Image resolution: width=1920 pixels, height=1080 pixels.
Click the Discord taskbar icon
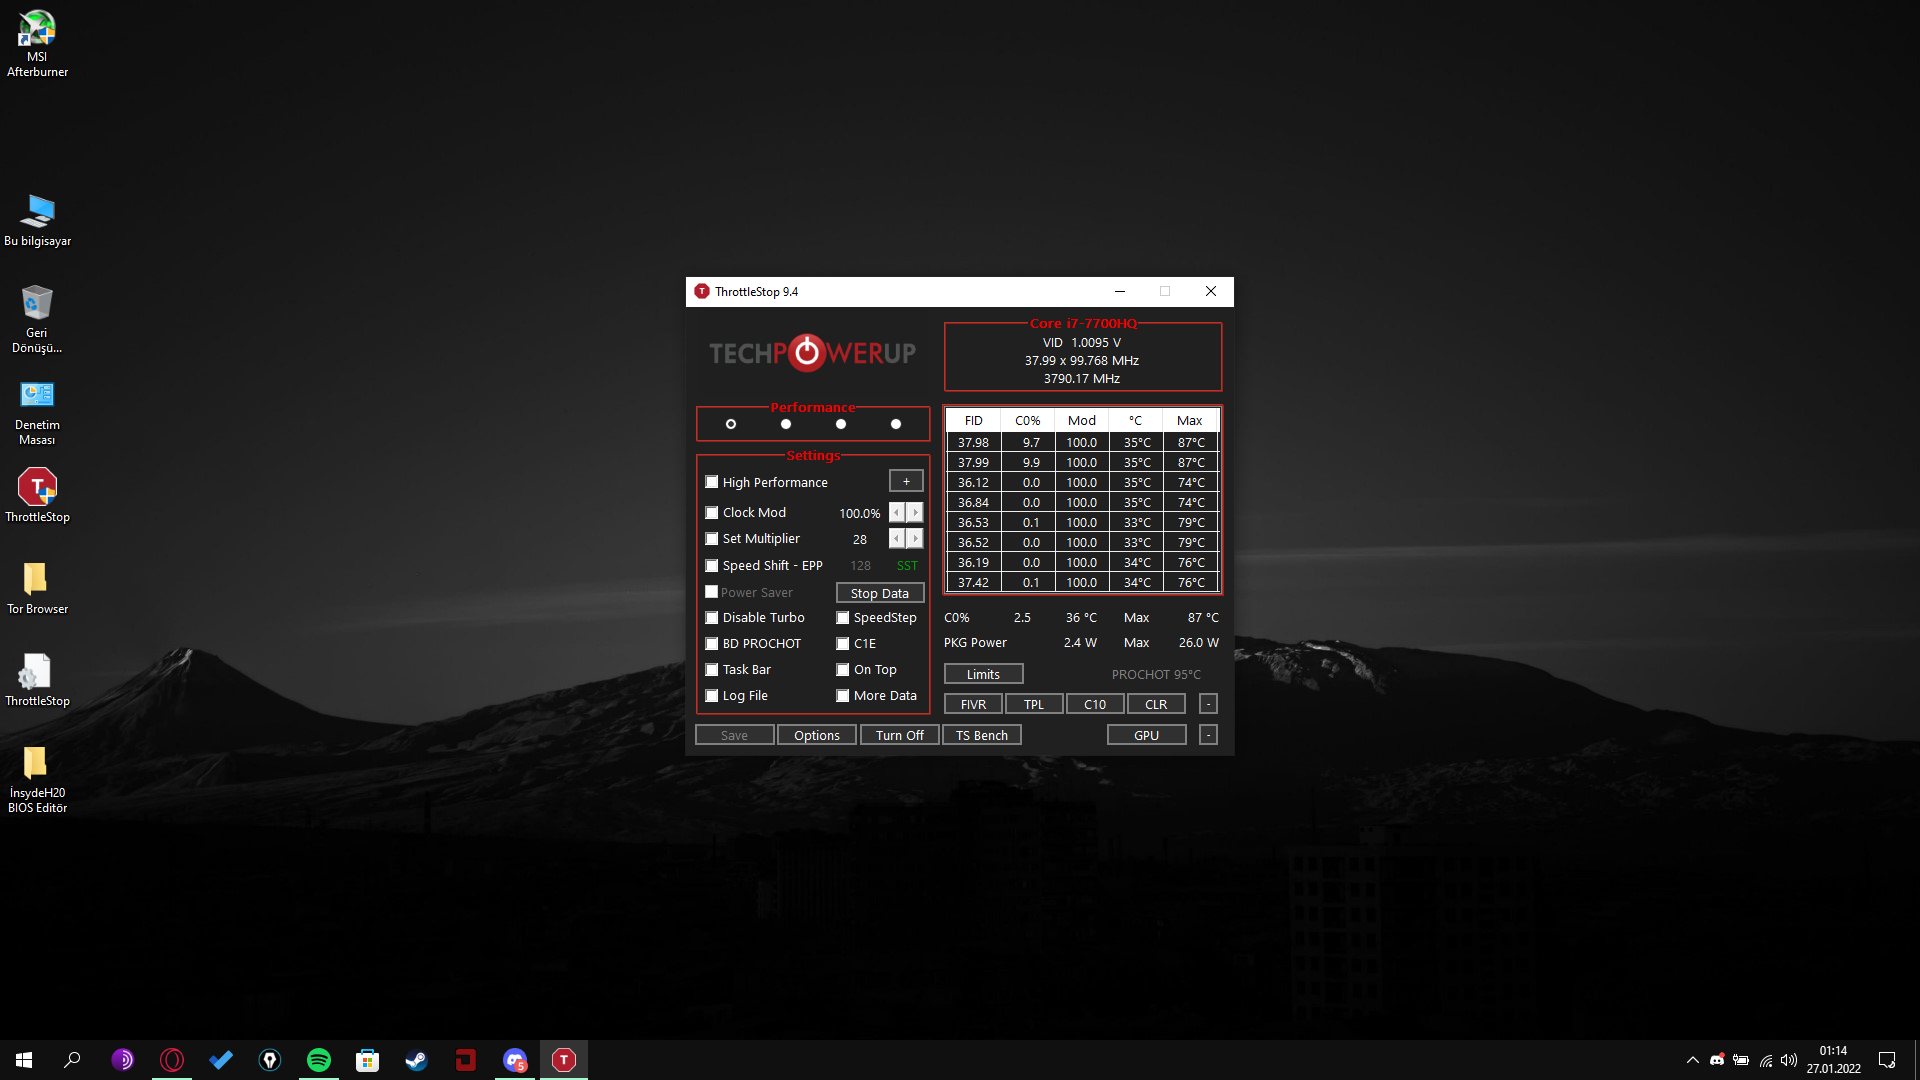coord(514,1060)
